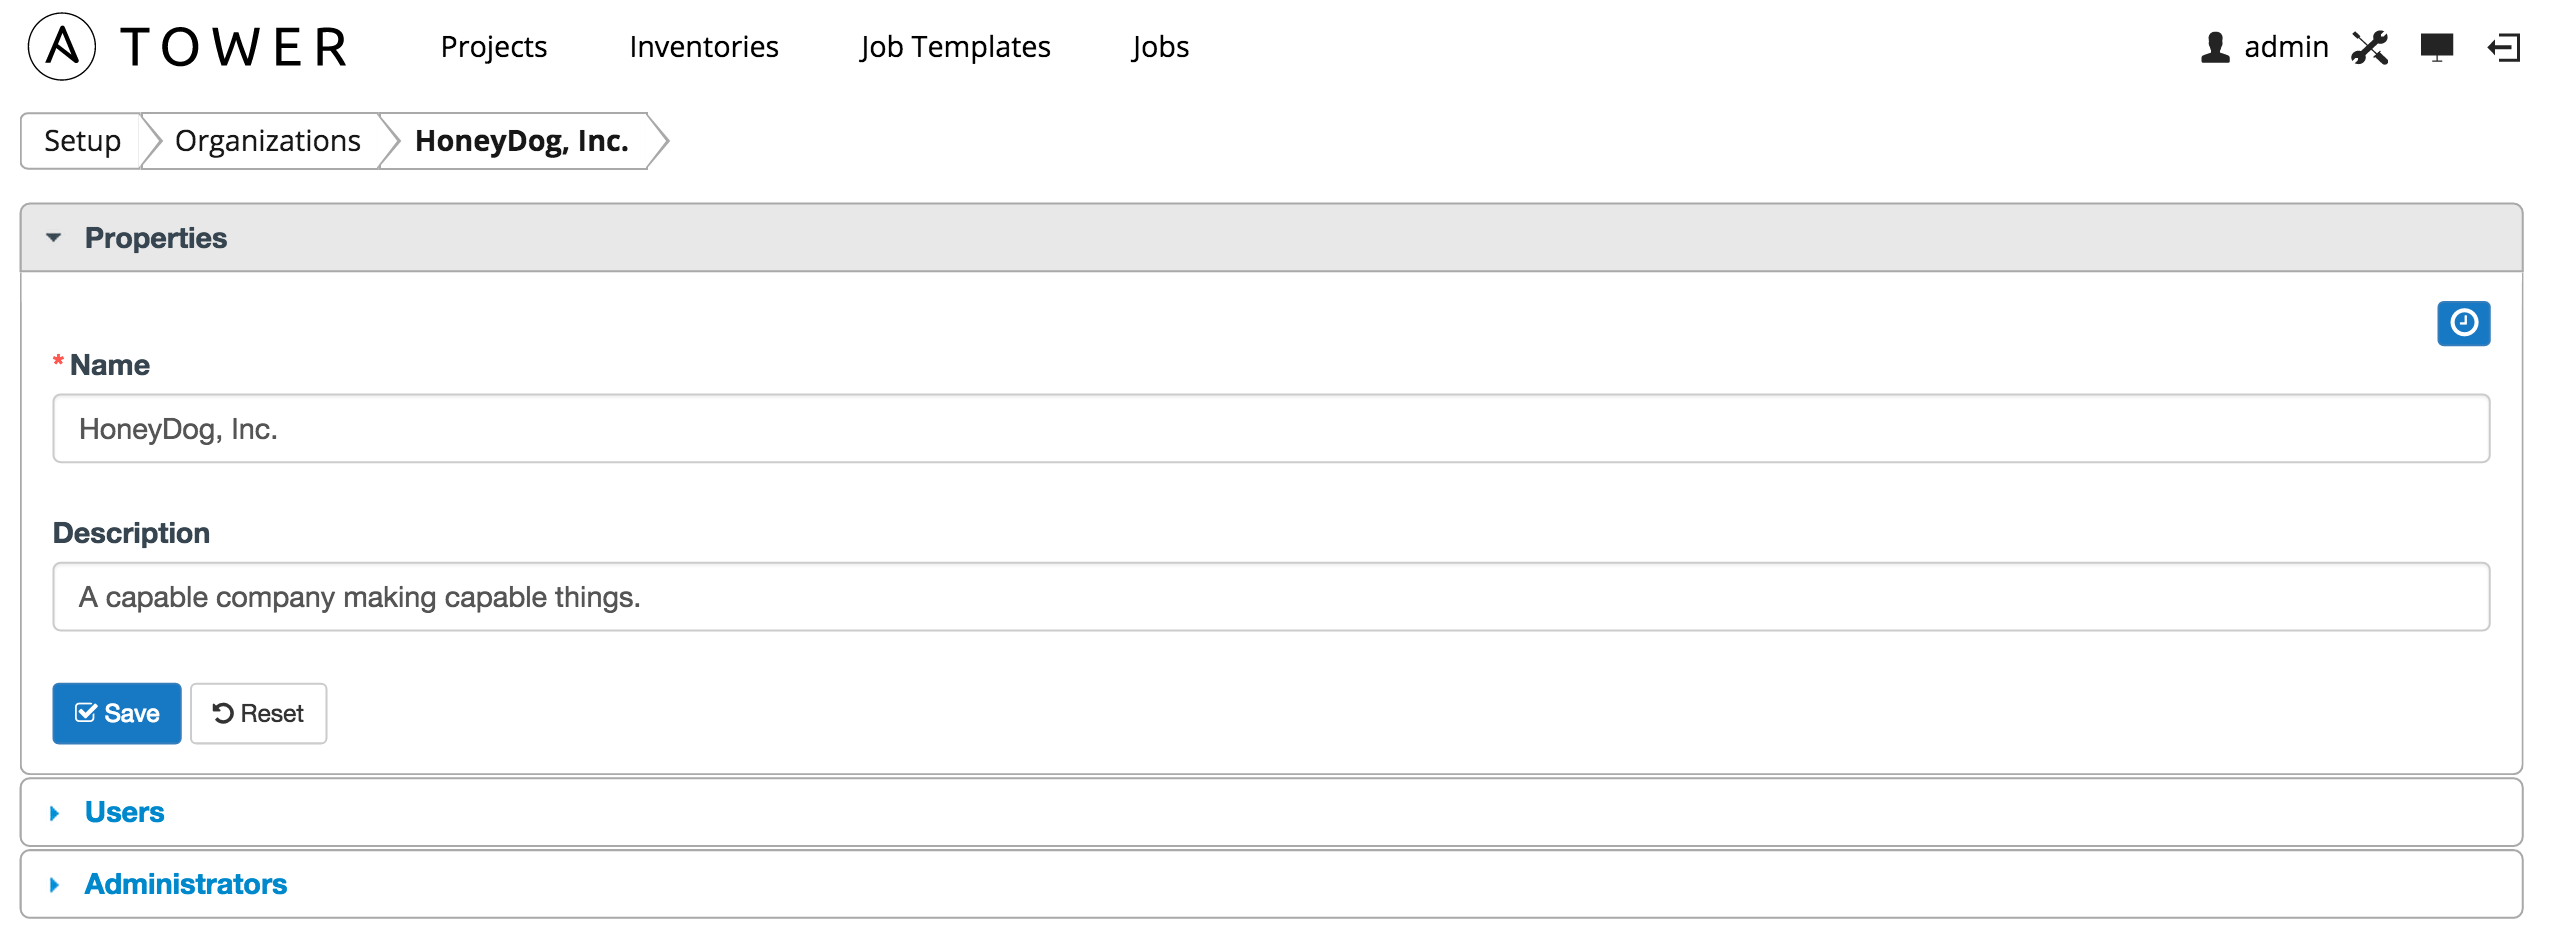Go back to Organizations breadcrumb

267,141
